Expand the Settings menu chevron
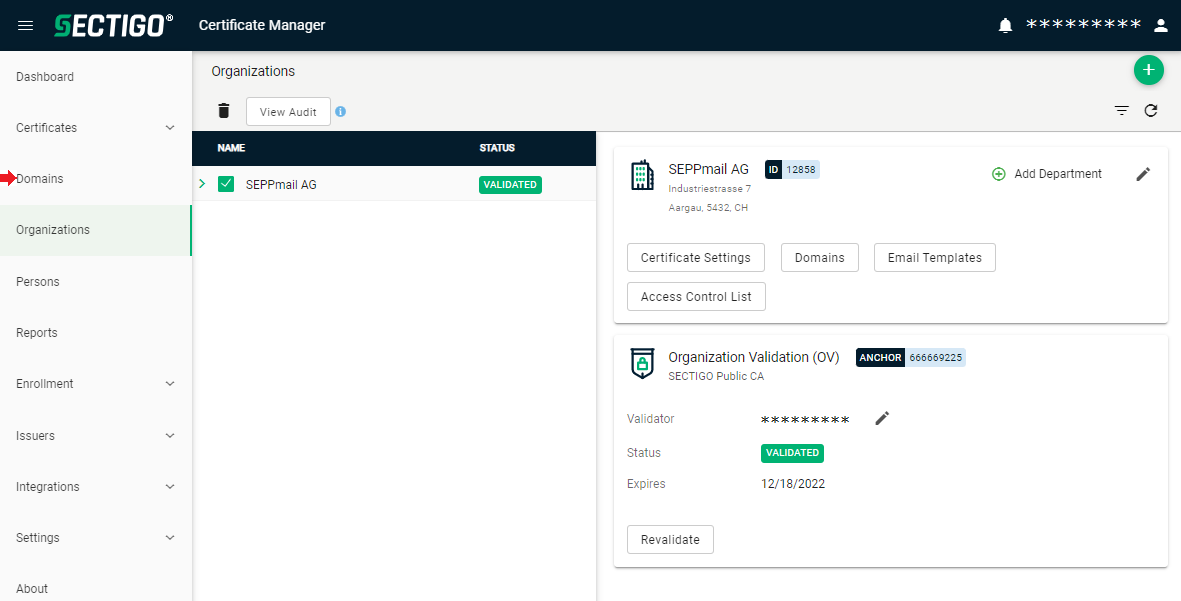The image size is (1181, 601). point(170,538)
